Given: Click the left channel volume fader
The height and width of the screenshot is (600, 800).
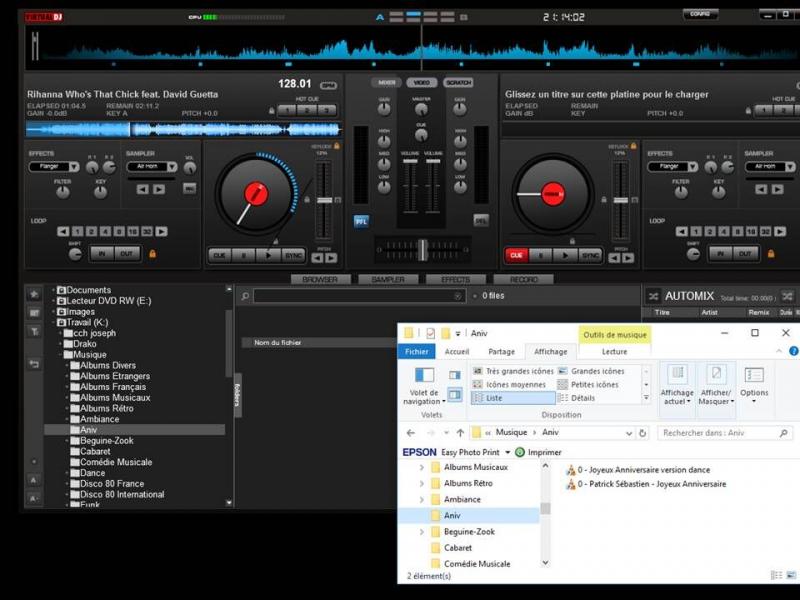Looking at the screenshot, I should [x=410, y=161].
